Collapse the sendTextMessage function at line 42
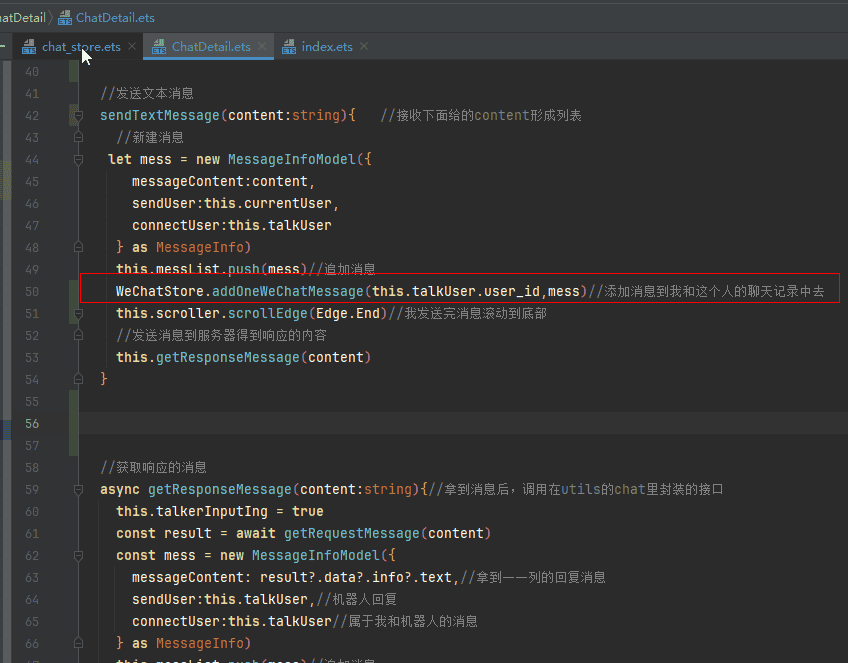Image resolution: width=848 pixels, height=663 pixels. coord(78,114)
